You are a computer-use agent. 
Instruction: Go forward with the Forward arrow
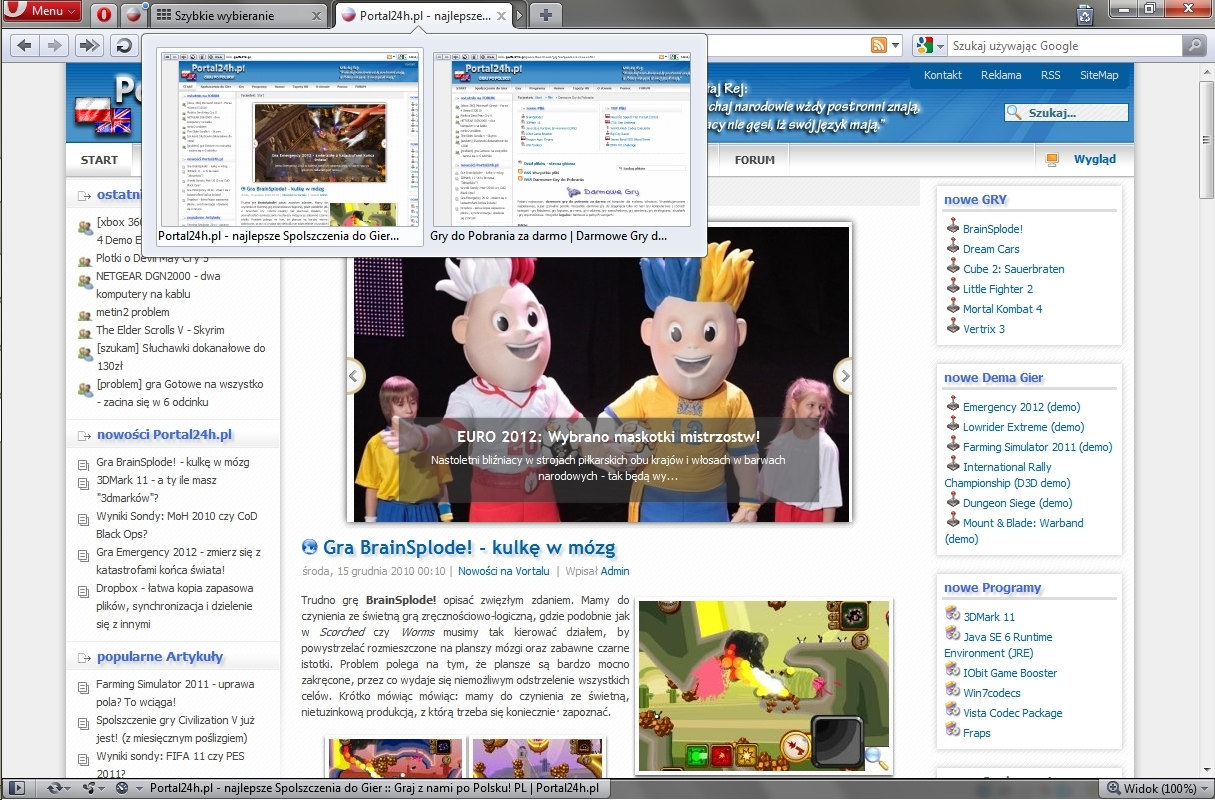[x=55, y=45]
